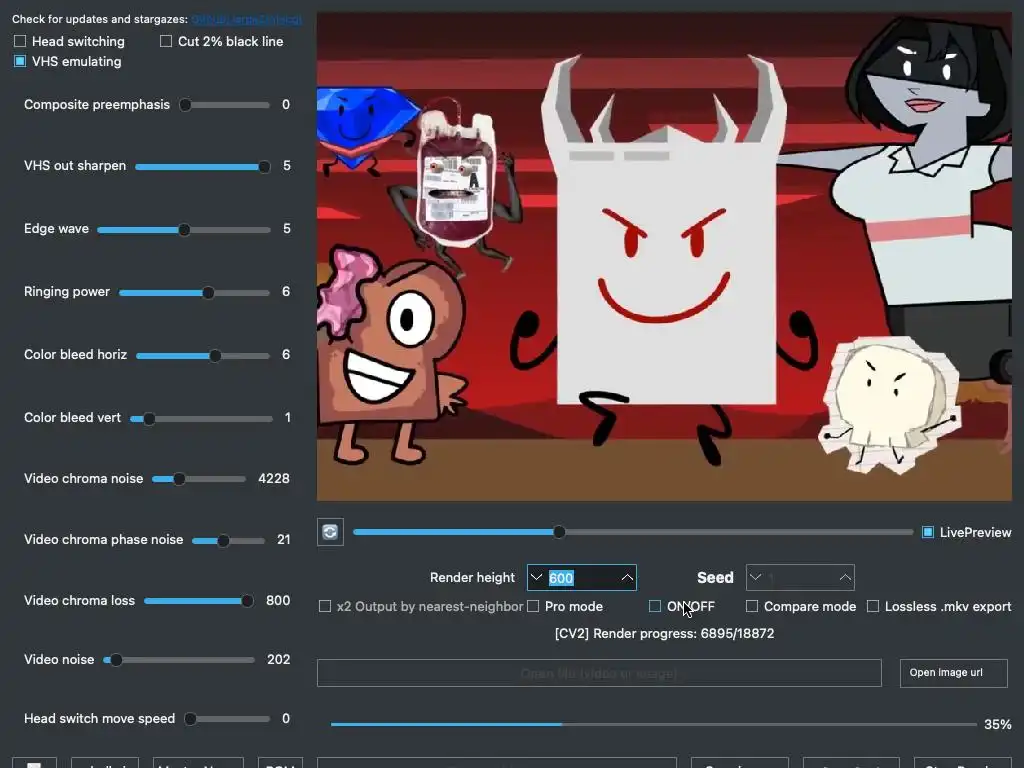Click the Video chroma loss slider handle
This screenshot has width=1024, height=768.
point(248,601)
